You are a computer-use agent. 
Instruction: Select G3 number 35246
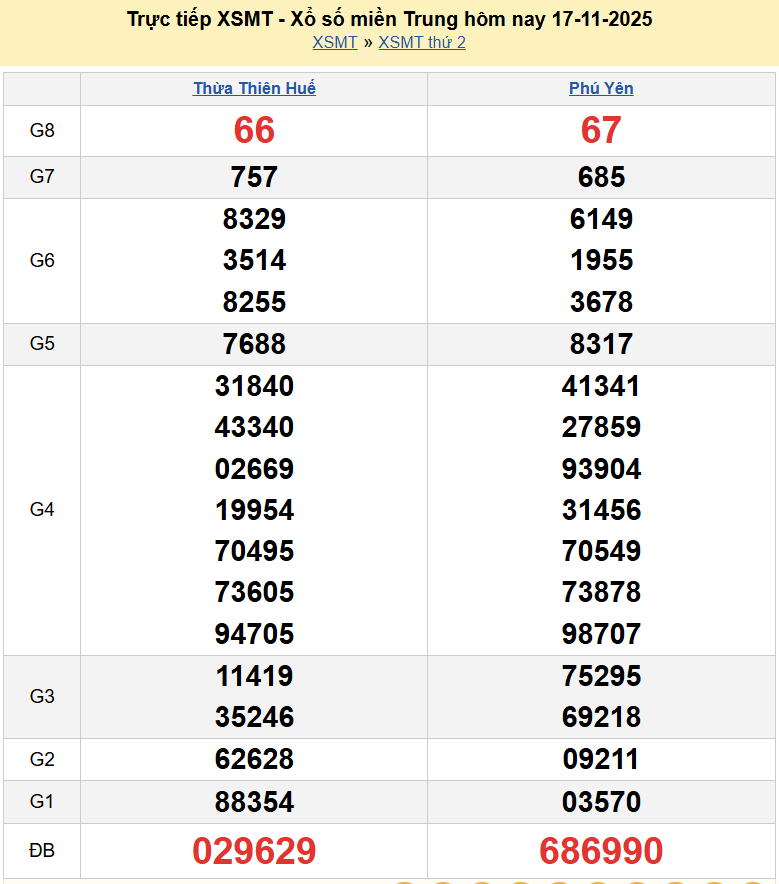coord(254,717)
